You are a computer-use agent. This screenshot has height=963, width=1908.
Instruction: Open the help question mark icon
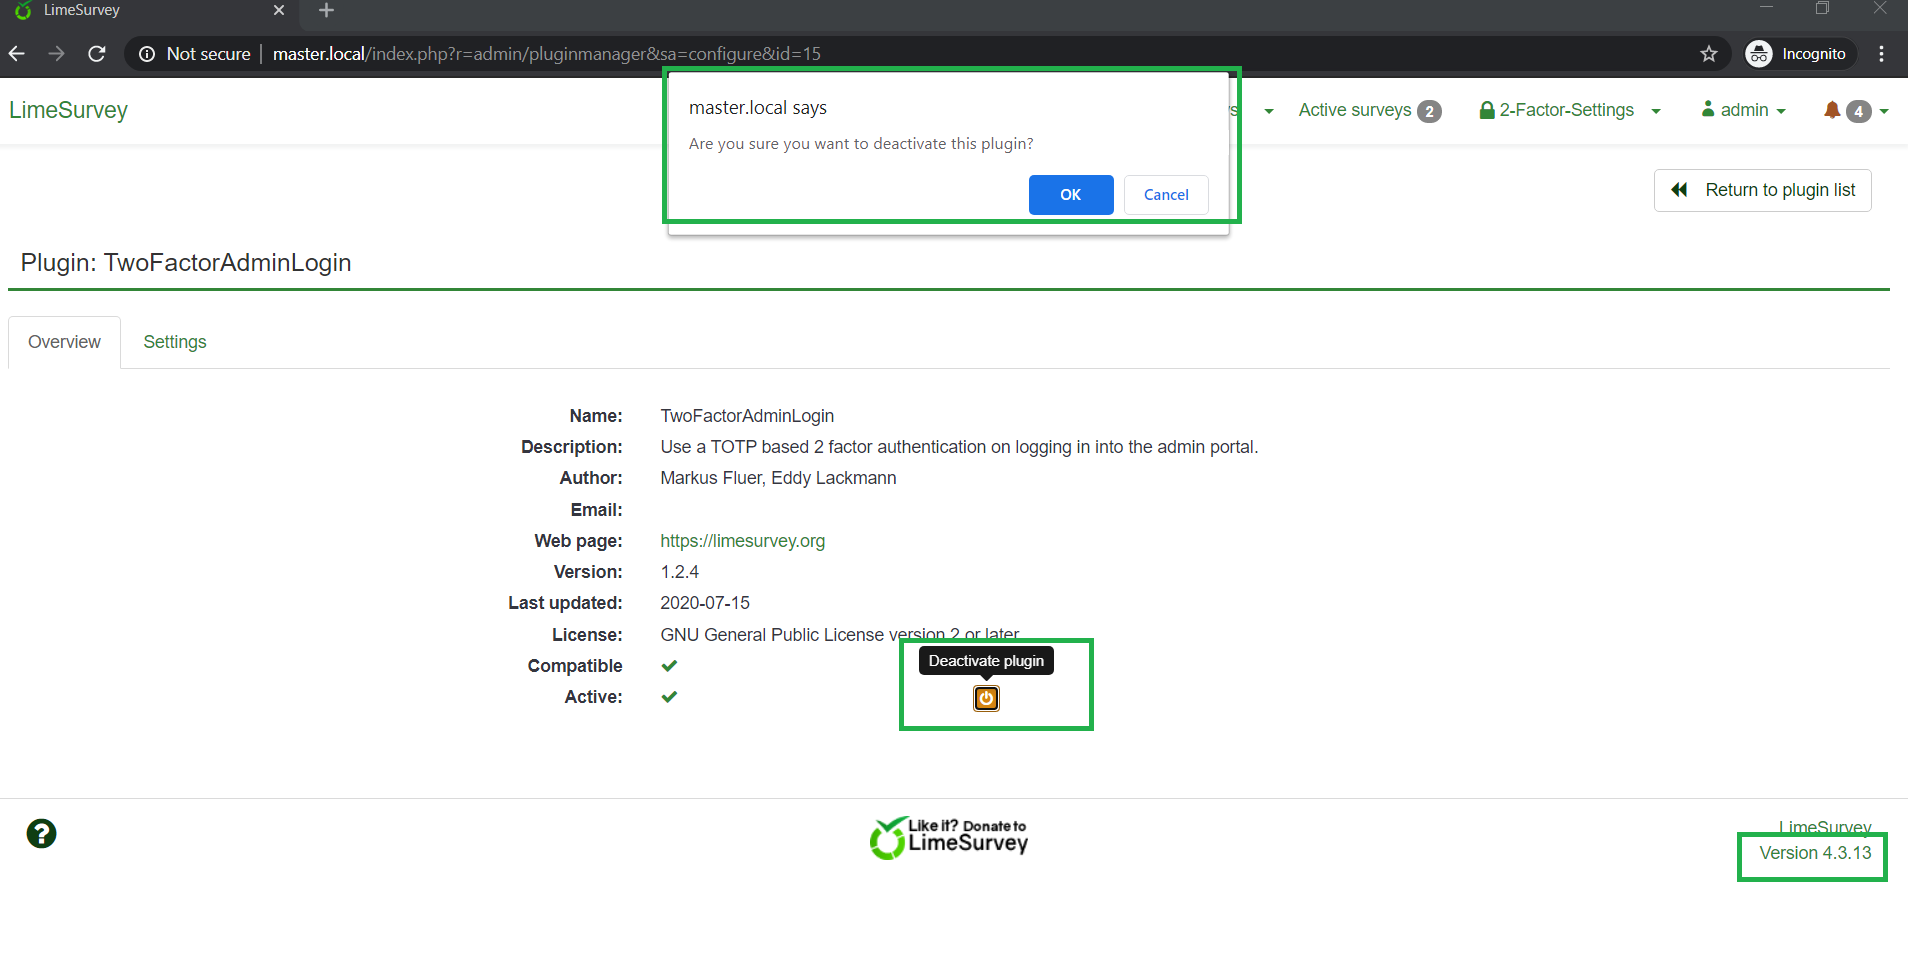click(41, 833)
